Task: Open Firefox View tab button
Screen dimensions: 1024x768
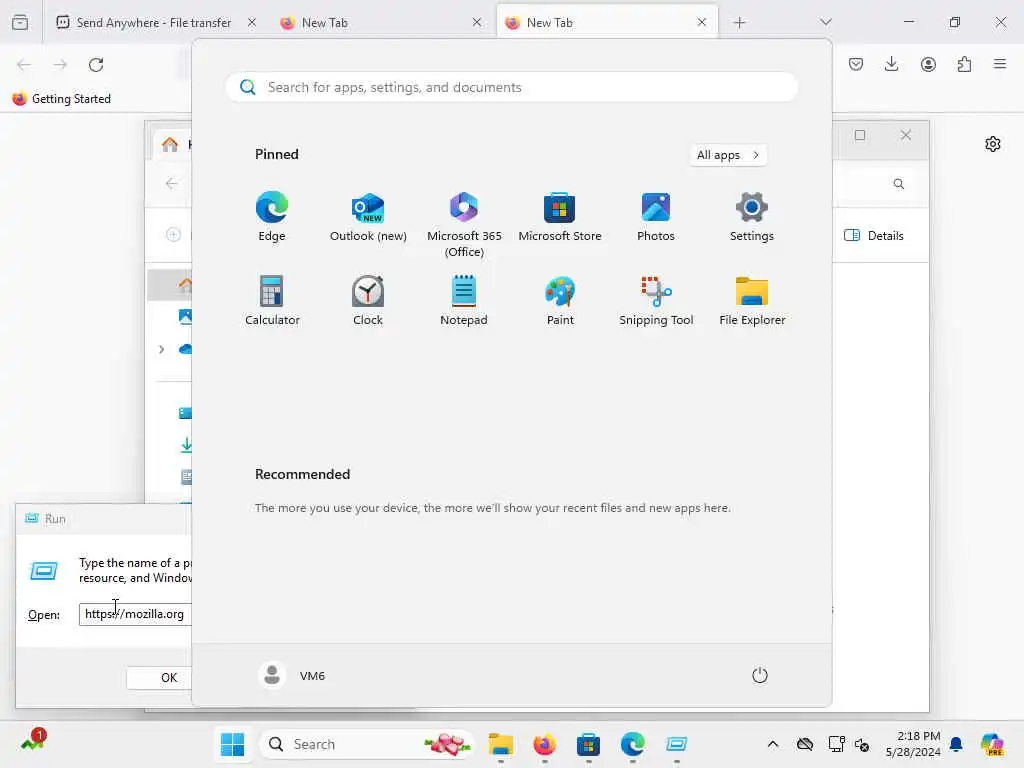Action: pyautogui.click(x=20, y=23)
